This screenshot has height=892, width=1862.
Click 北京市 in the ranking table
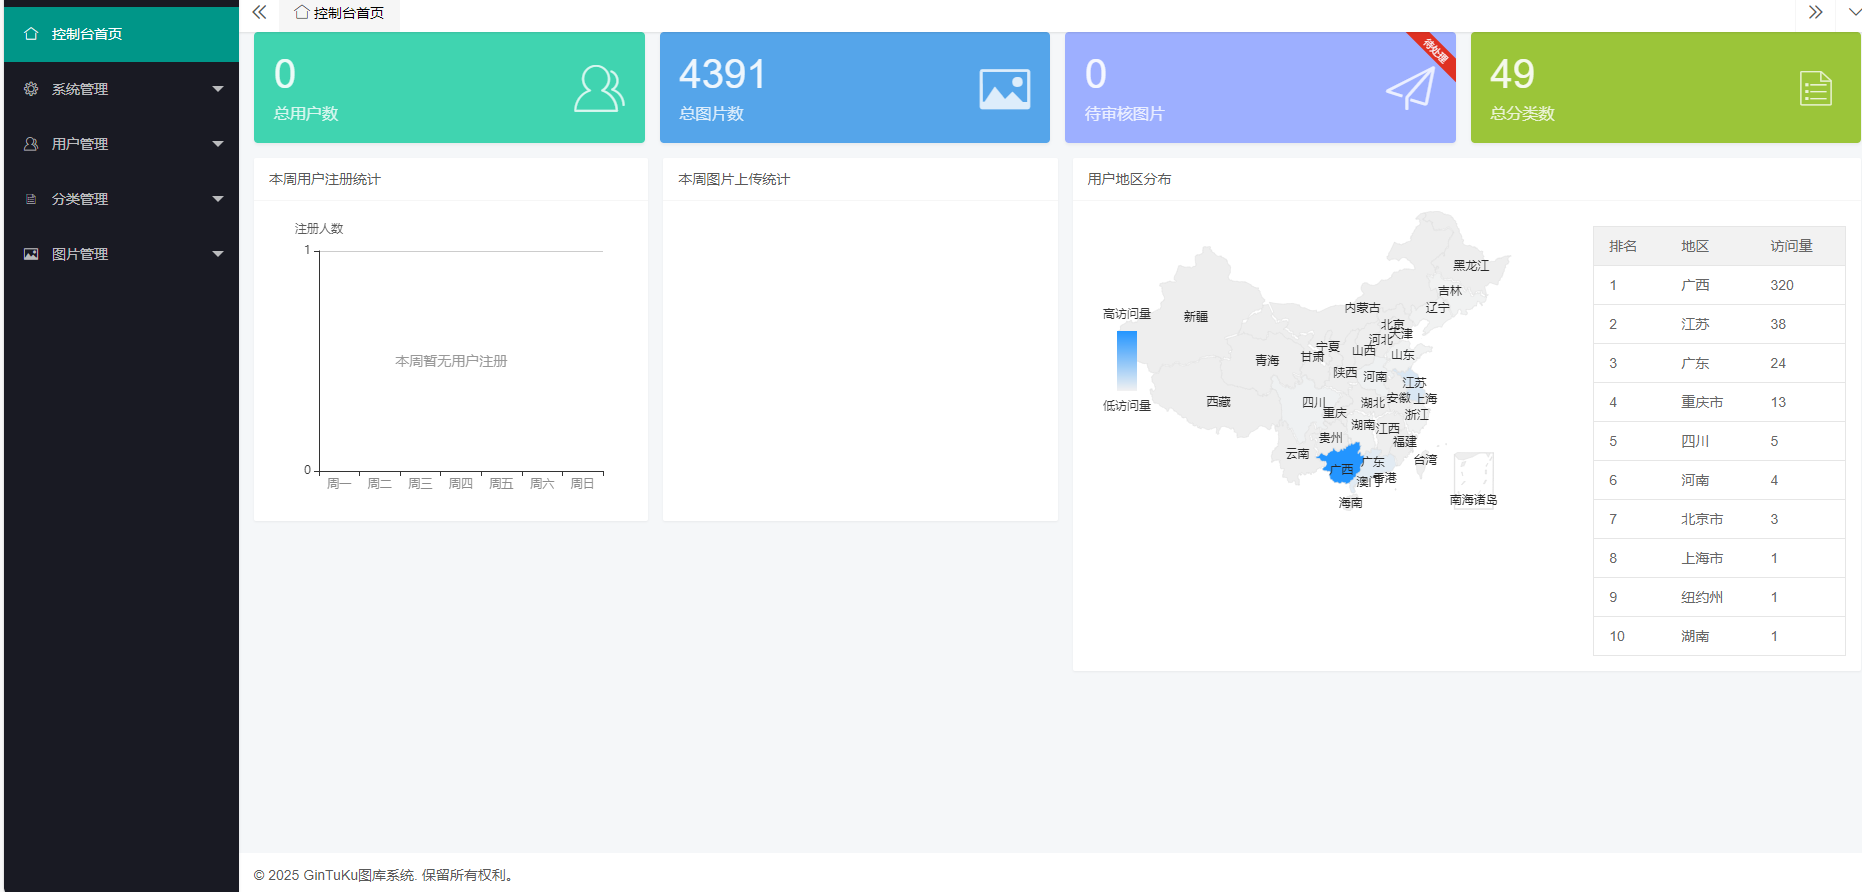1702,519
